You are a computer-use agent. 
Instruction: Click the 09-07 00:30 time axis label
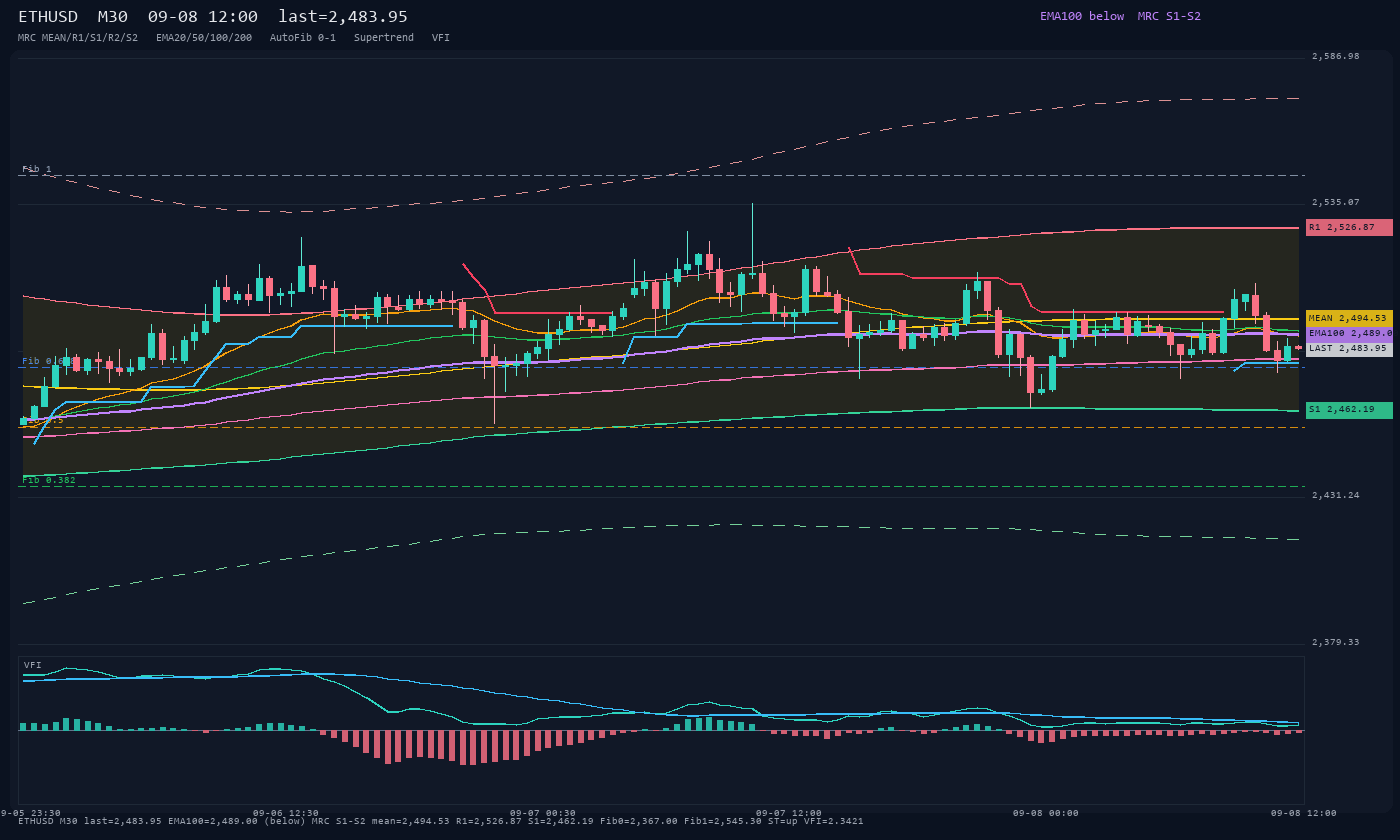(x=543, y=813)
